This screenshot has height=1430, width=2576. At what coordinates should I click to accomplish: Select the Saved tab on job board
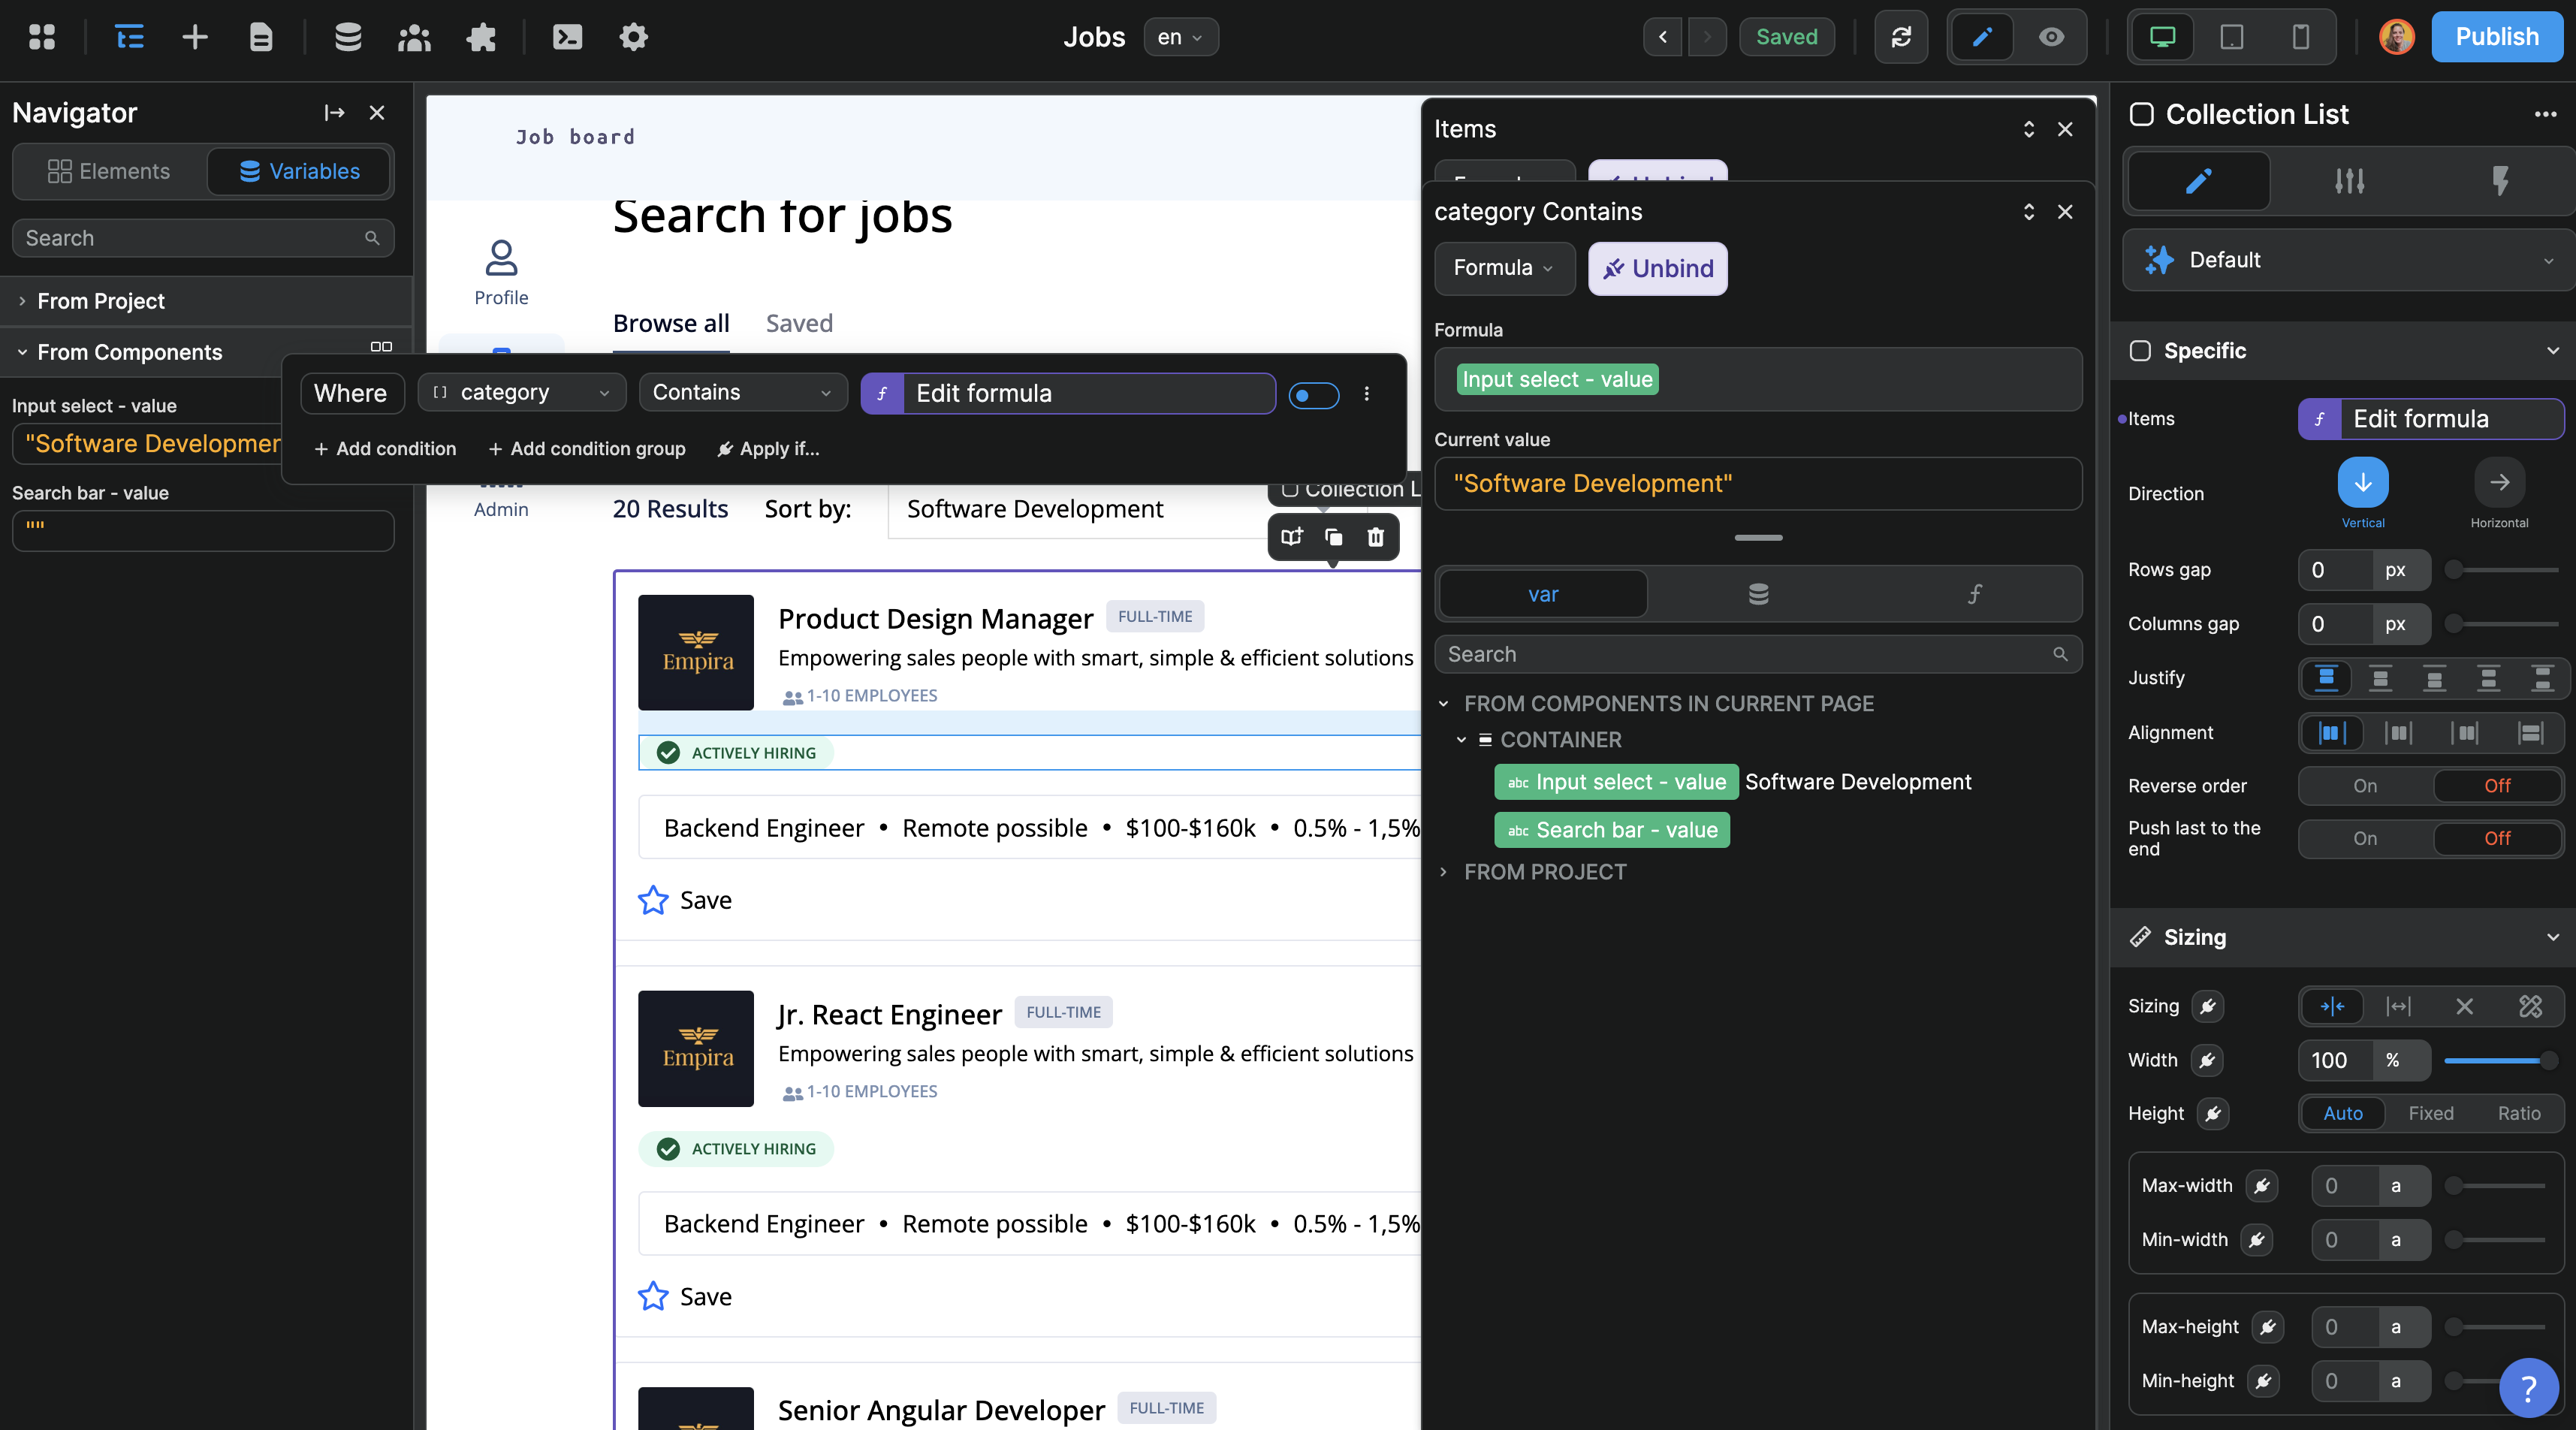pos(798,323)
